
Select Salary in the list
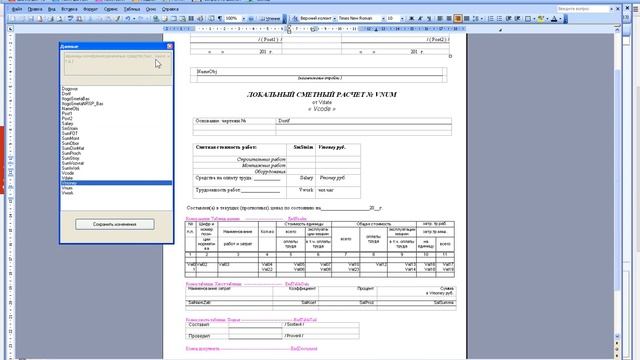(x=67, y=123)
